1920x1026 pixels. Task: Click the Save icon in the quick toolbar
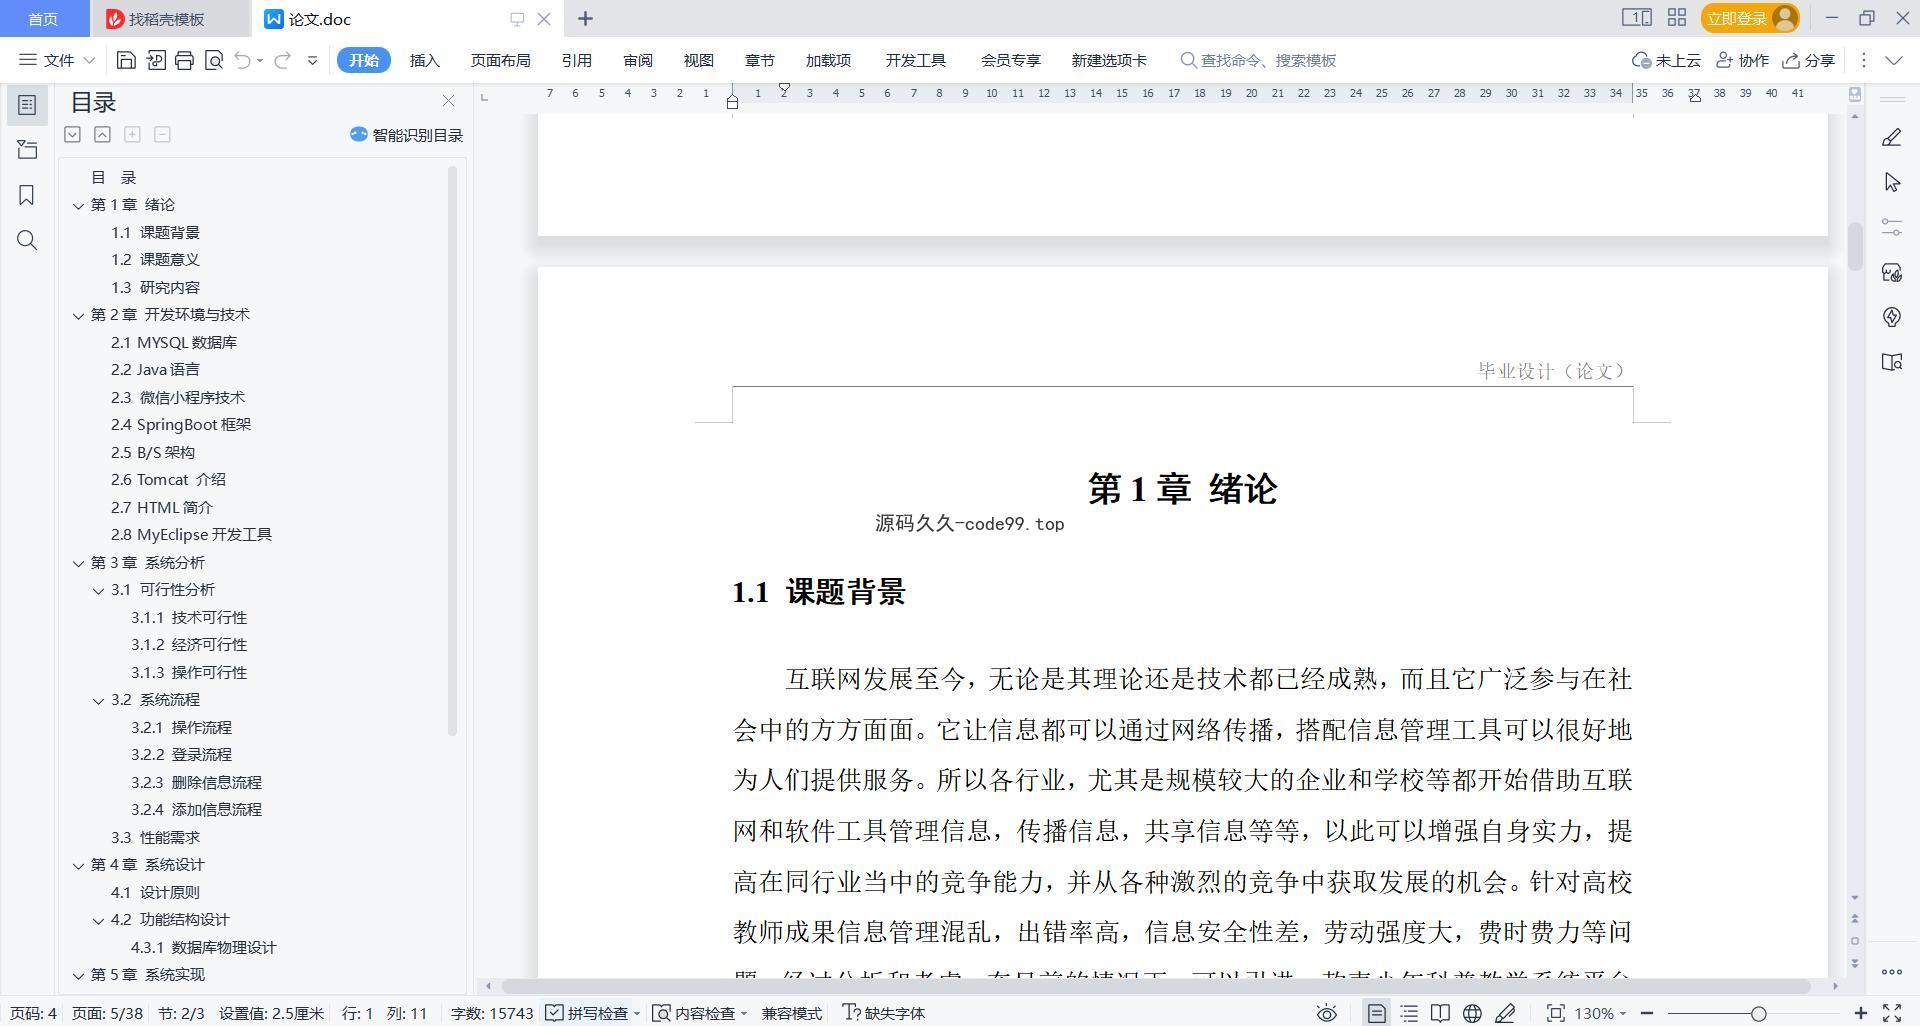(x=126, y=60)
